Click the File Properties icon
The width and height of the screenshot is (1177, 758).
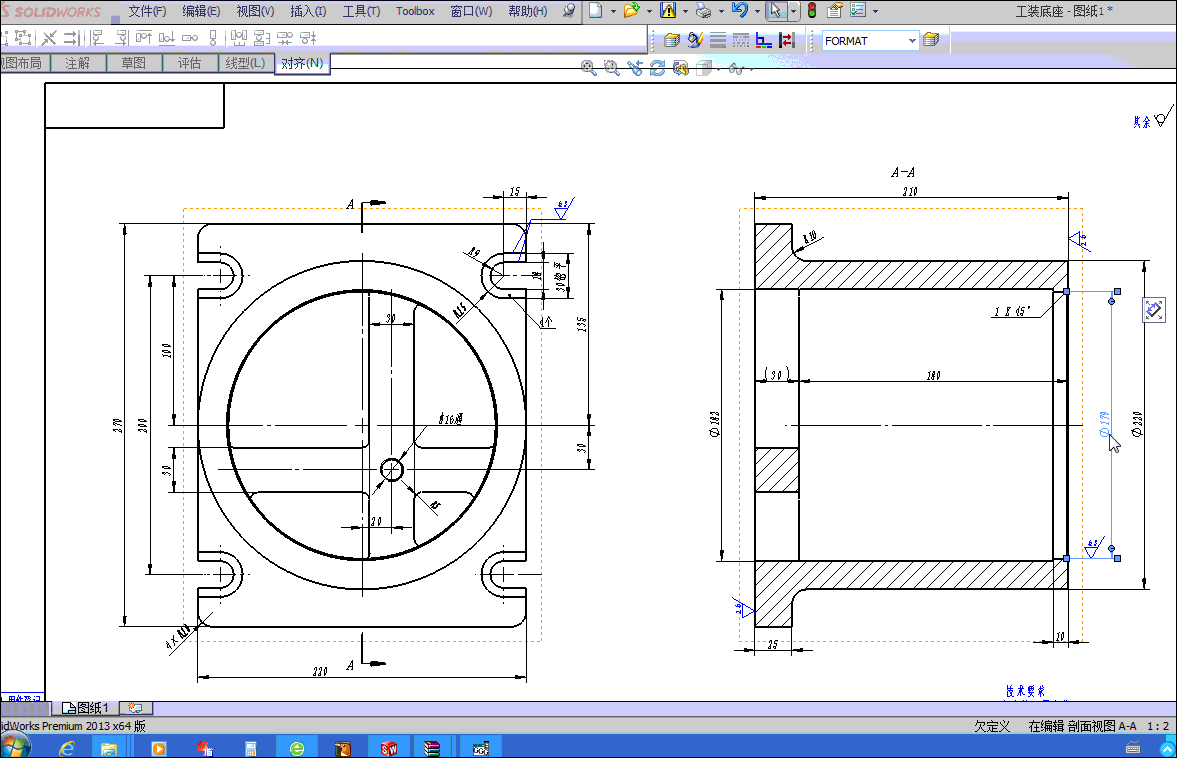point(835,11)
